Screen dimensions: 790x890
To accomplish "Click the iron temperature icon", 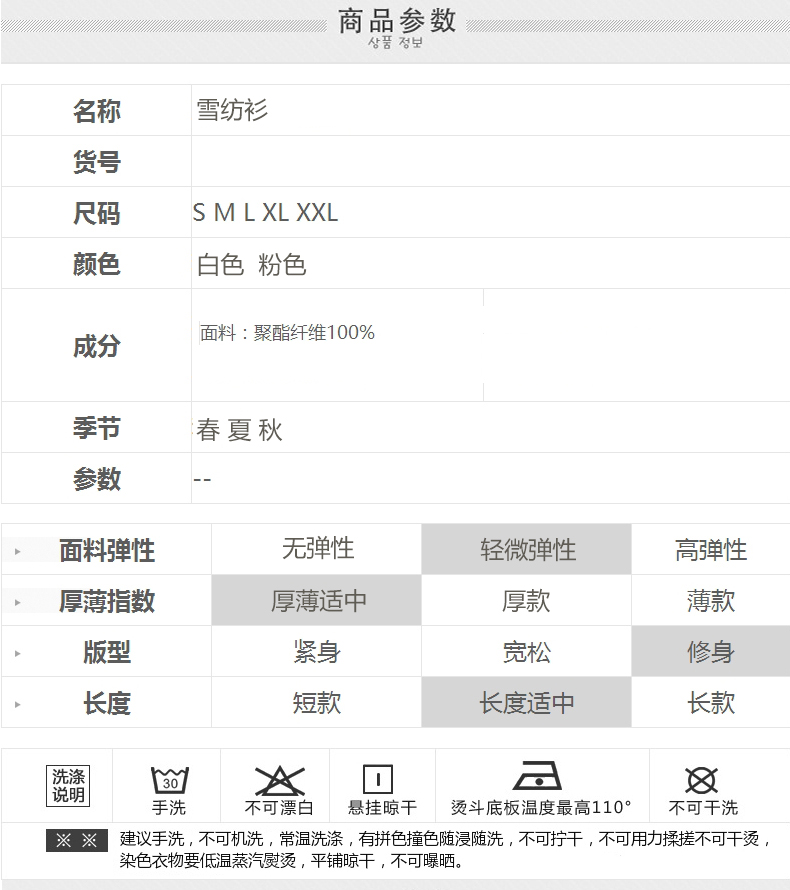I will tap(537, 777).
